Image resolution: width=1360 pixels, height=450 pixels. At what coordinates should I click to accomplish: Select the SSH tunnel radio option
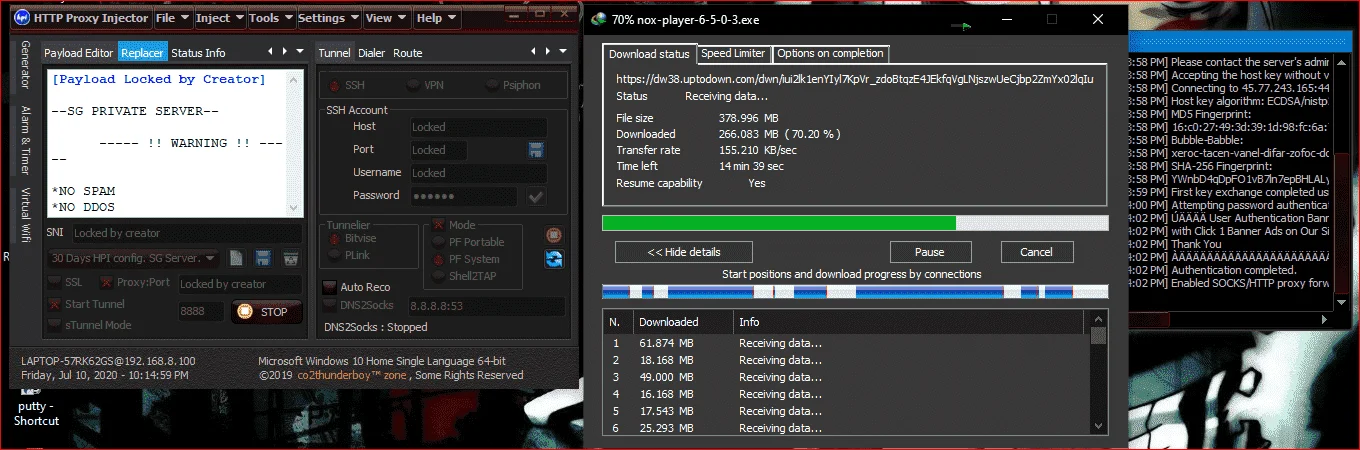(346, 85)
